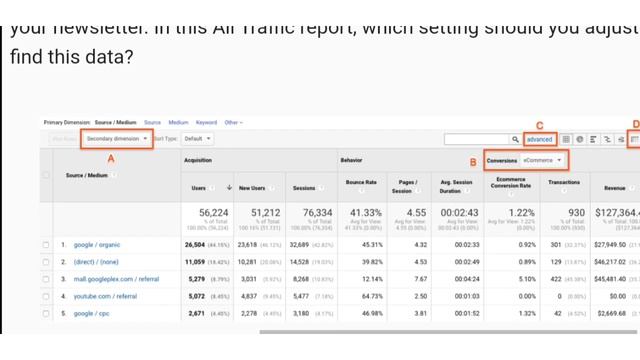Click help icon next to Source / Medium header
The height and width of the screenshot is (360, 640).
coord(114,176)
